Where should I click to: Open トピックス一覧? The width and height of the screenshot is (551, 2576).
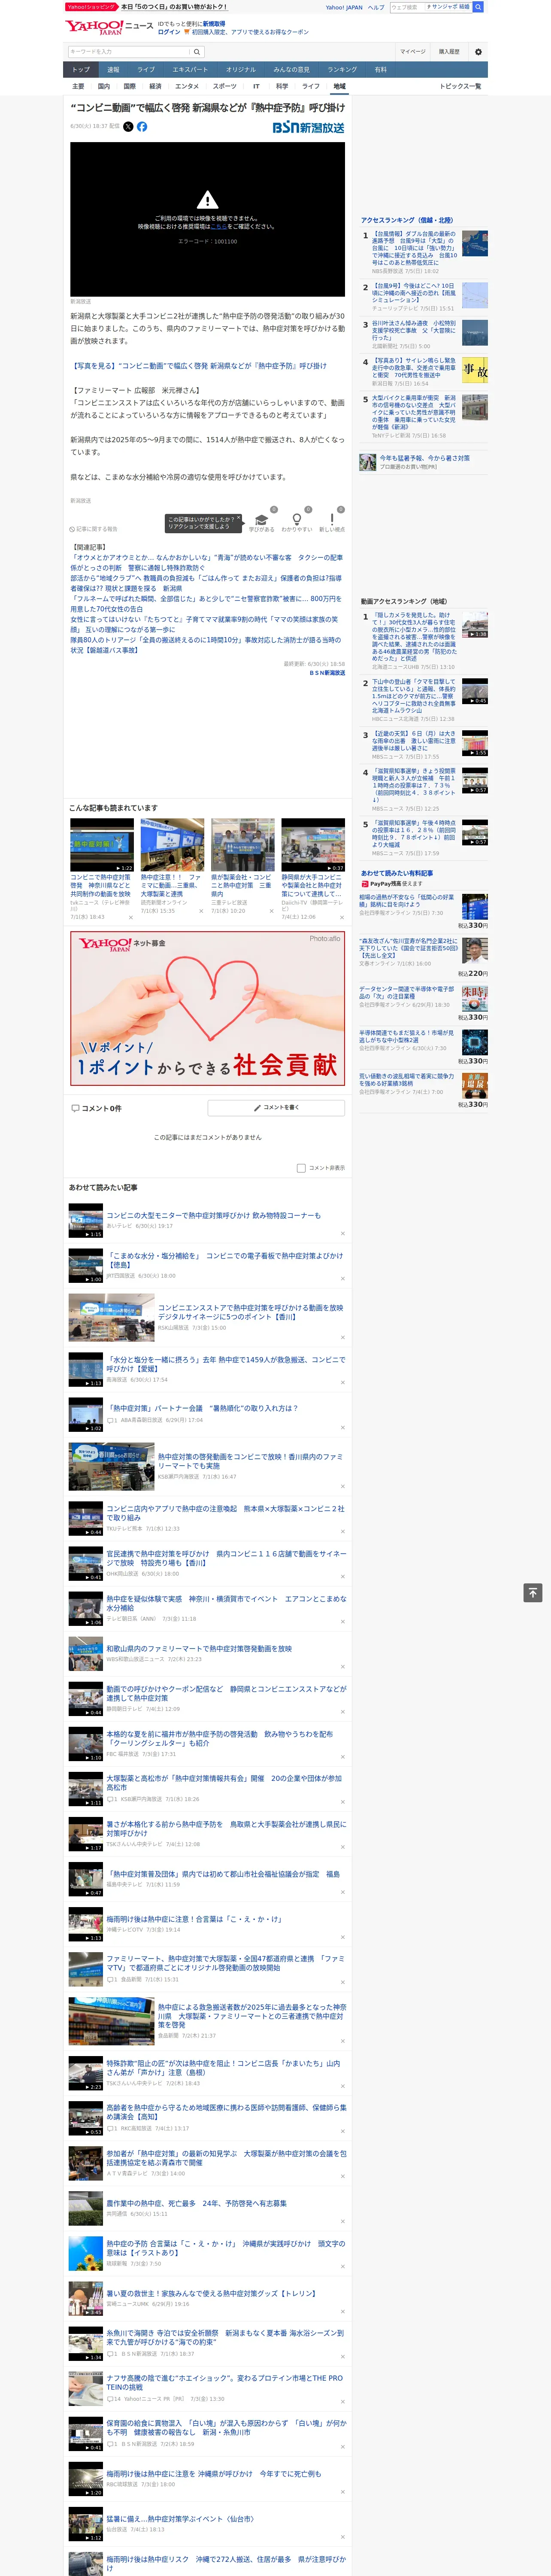(460, 87)
